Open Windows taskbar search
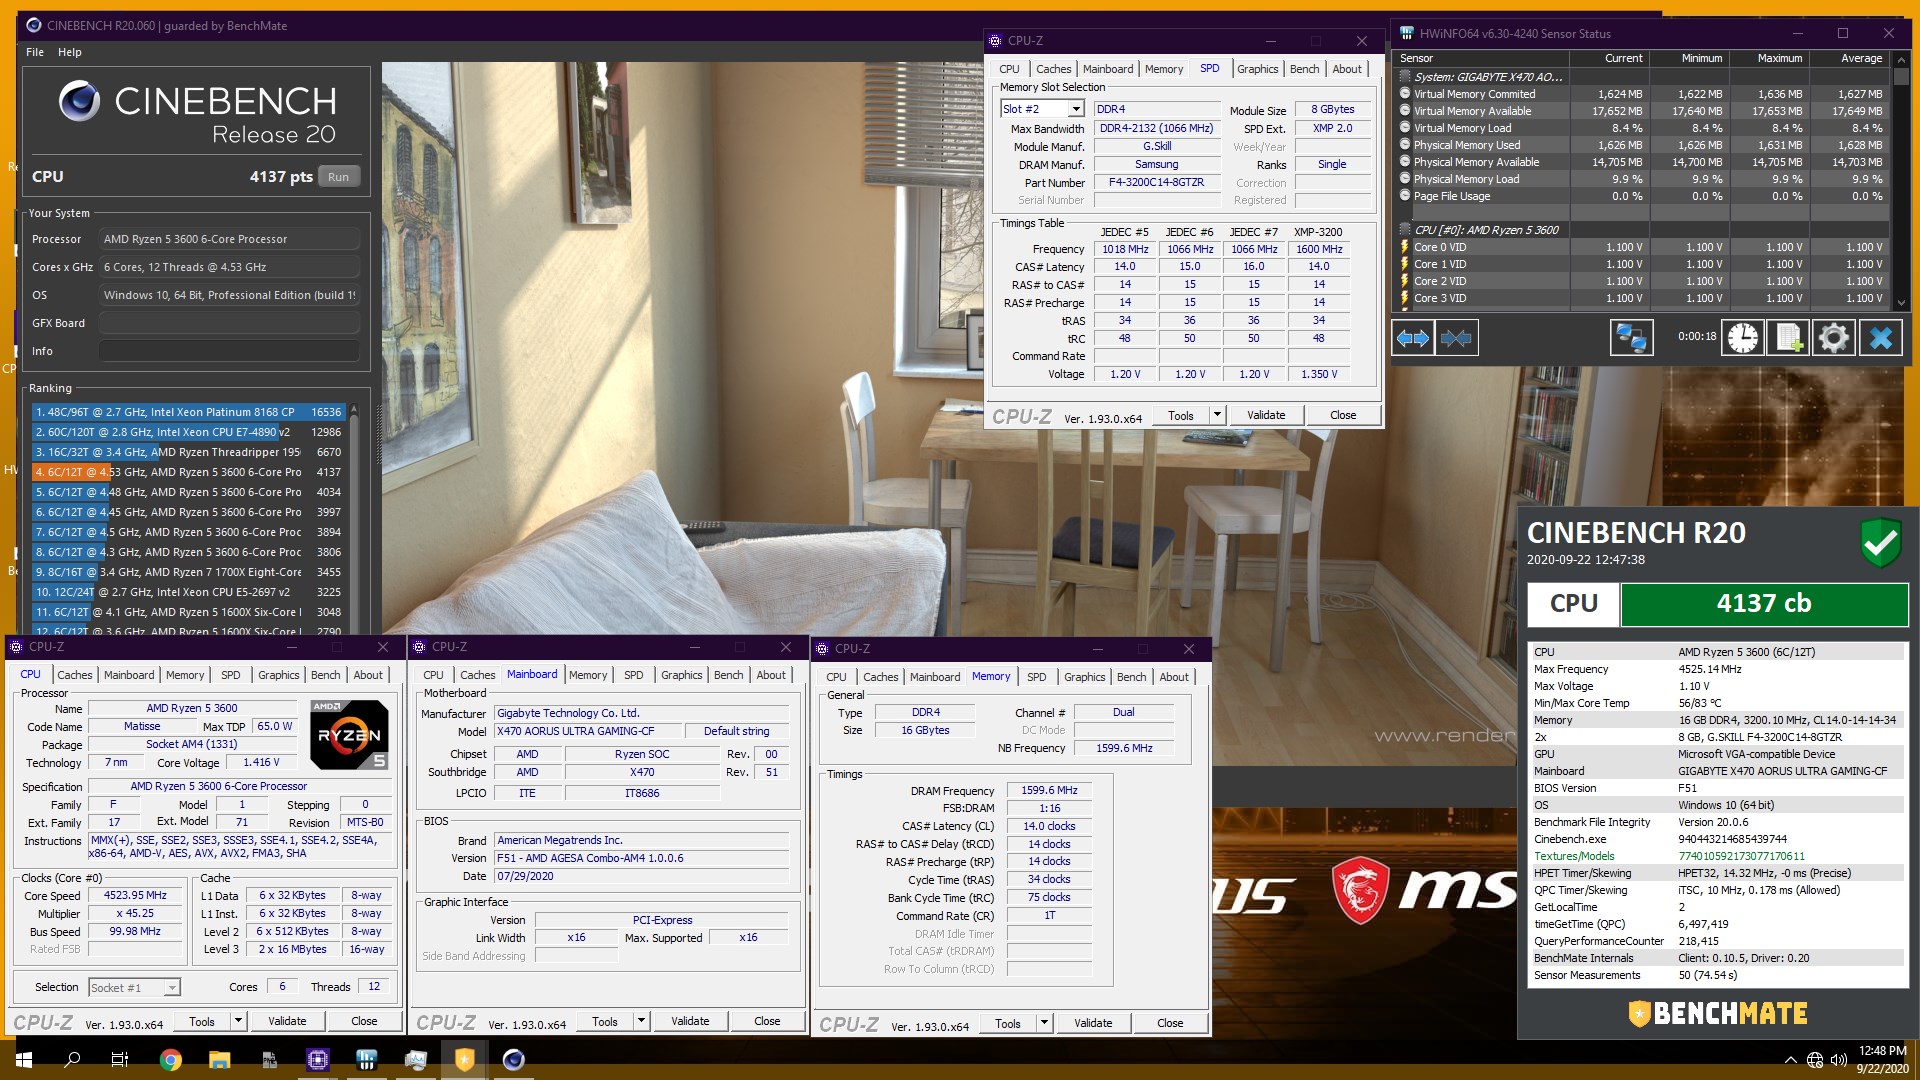The height and width of the screenshot is (1080, 1920). pyautogui.click(x=72, y=1060)
